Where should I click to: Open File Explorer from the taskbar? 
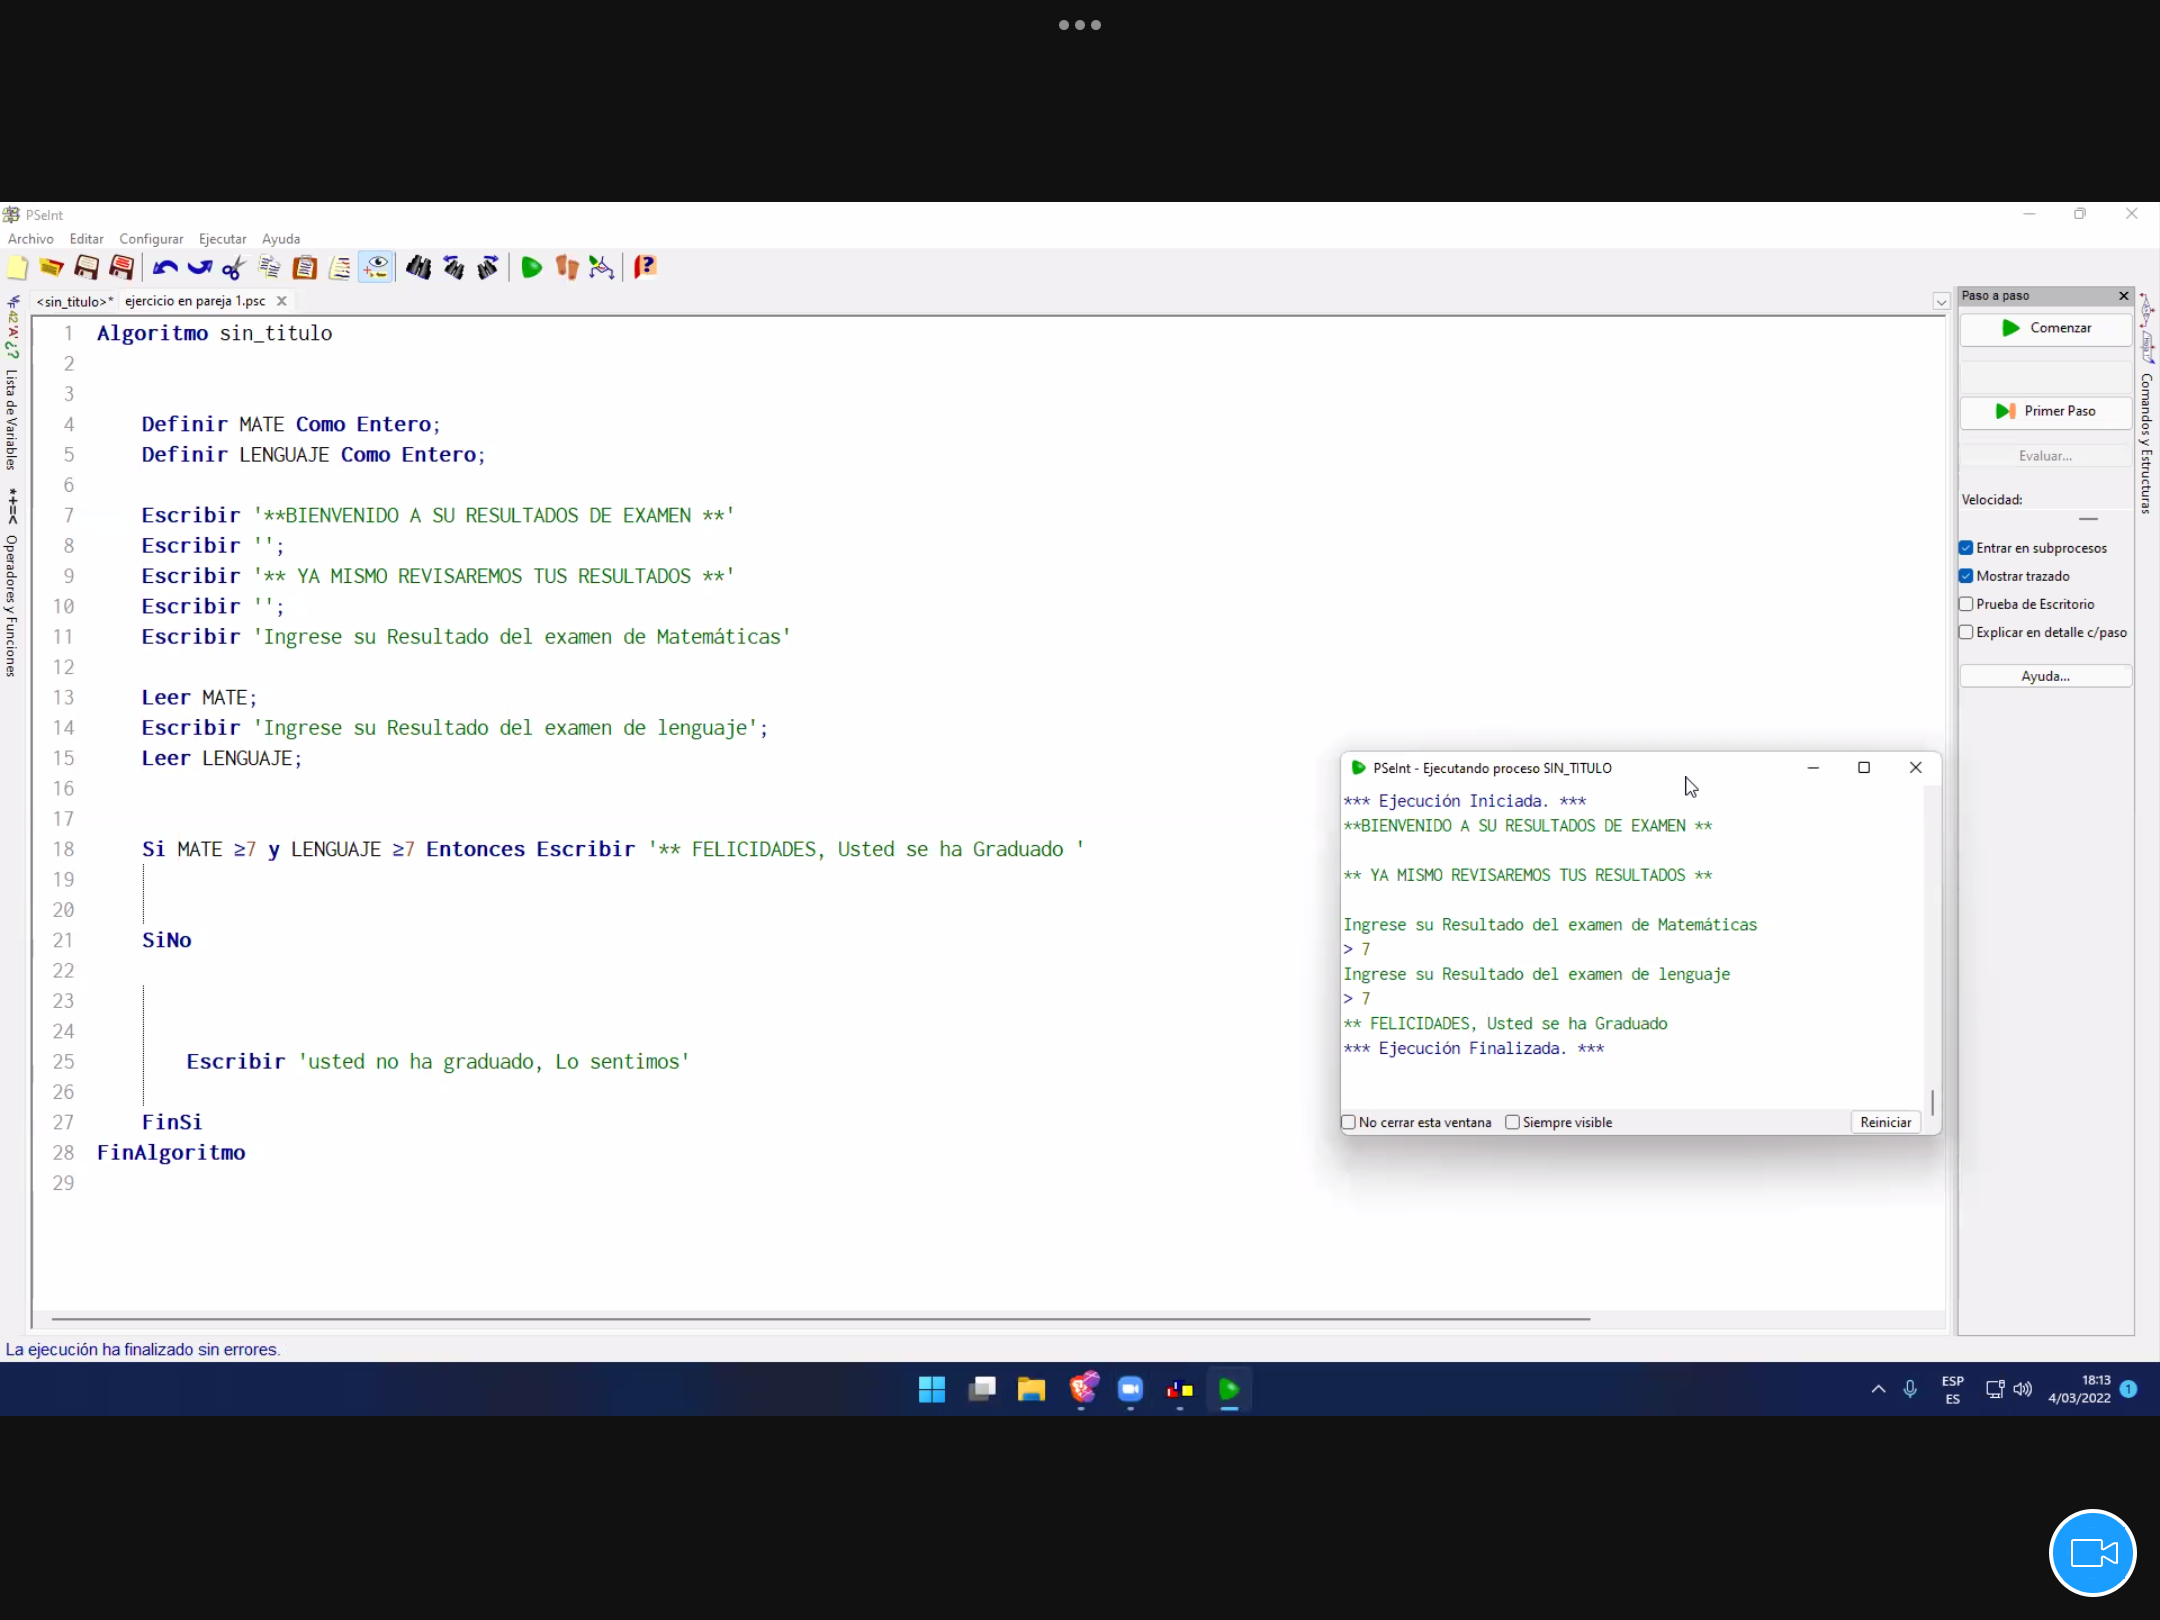1031,1389
